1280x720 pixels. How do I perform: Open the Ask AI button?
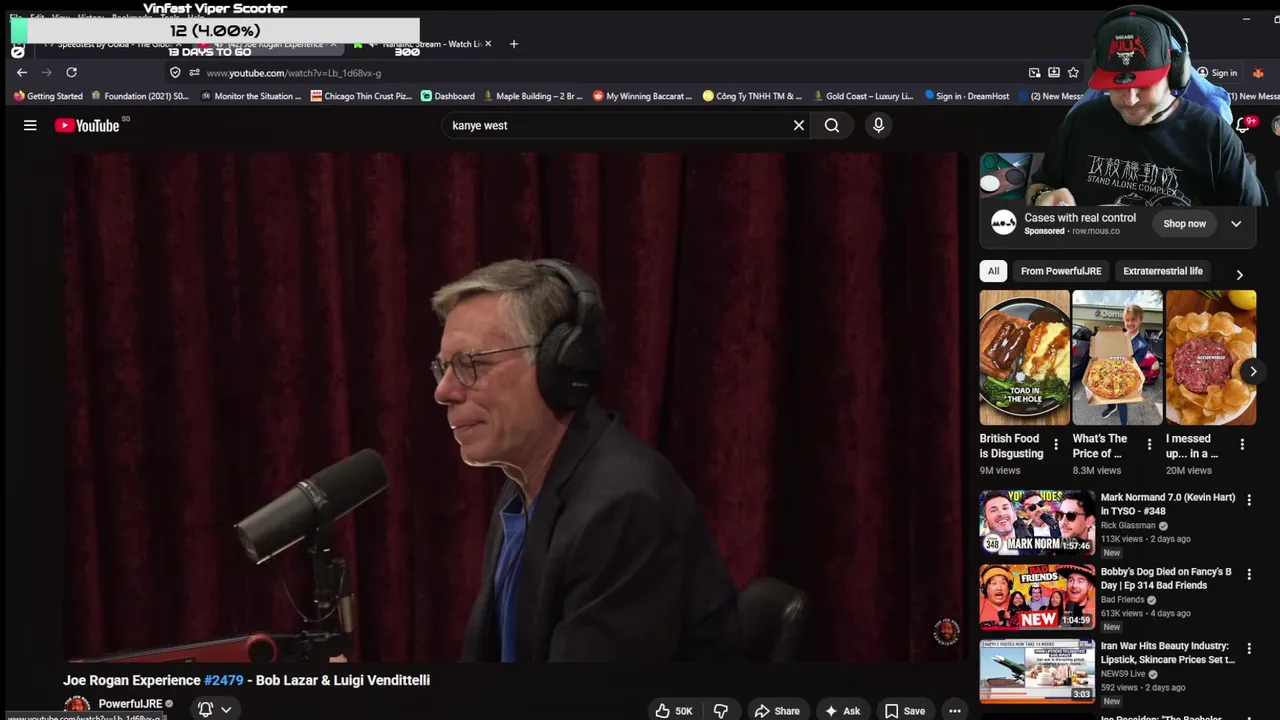pos(842,711)
